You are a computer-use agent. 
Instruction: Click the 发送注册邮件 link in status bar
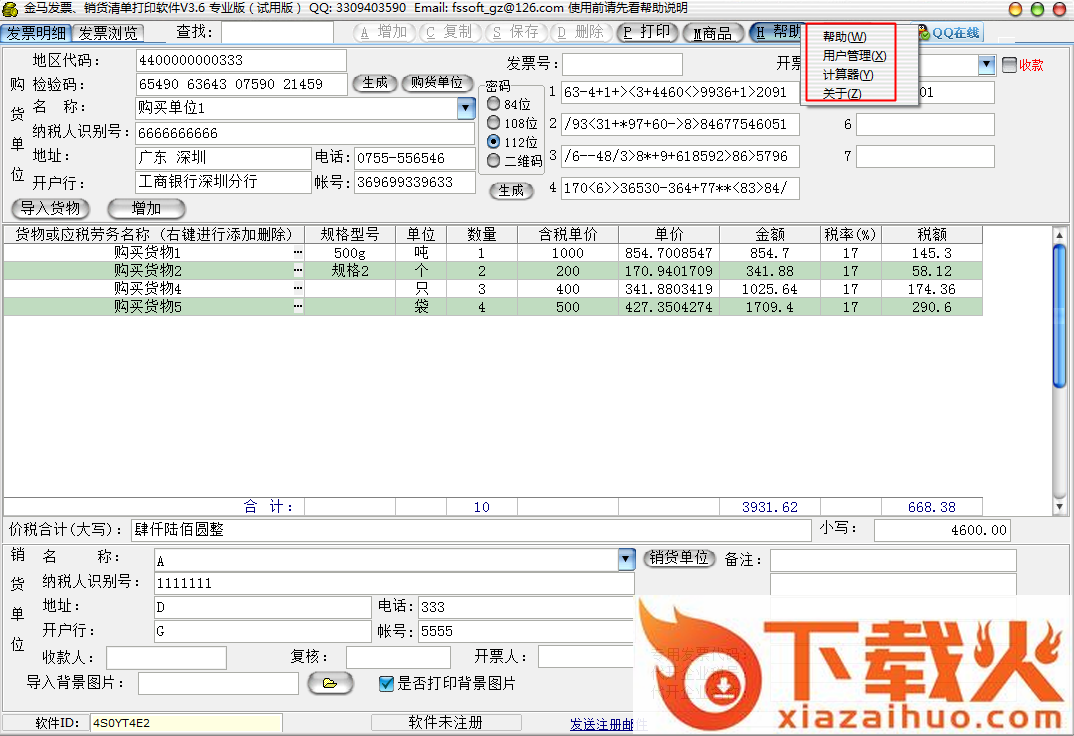[x=603, y=724]
